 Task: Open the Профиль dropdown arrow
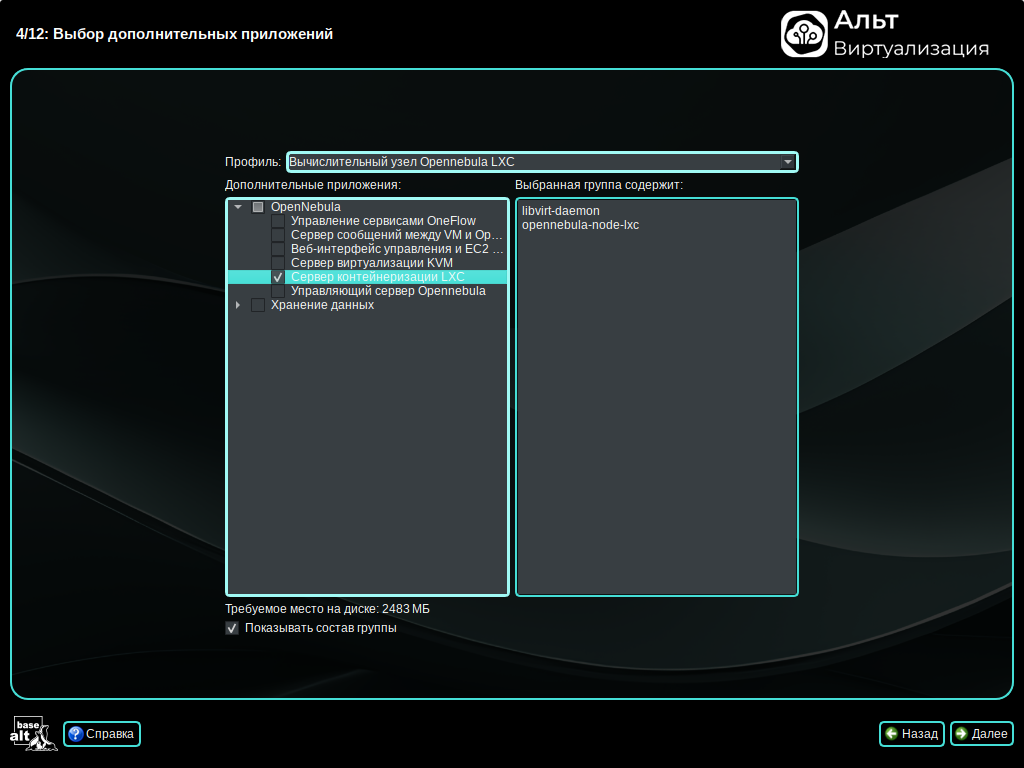[x=787, y=162]
